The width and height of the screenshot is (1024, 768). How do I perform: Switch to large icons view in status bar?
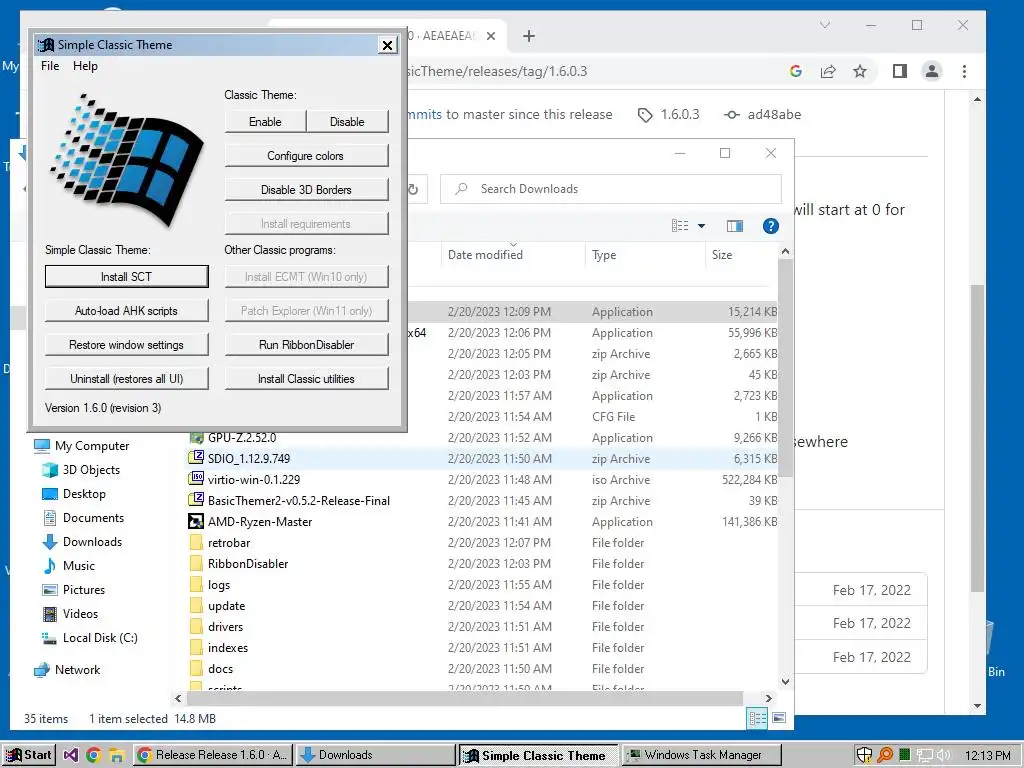coord(778,718)
